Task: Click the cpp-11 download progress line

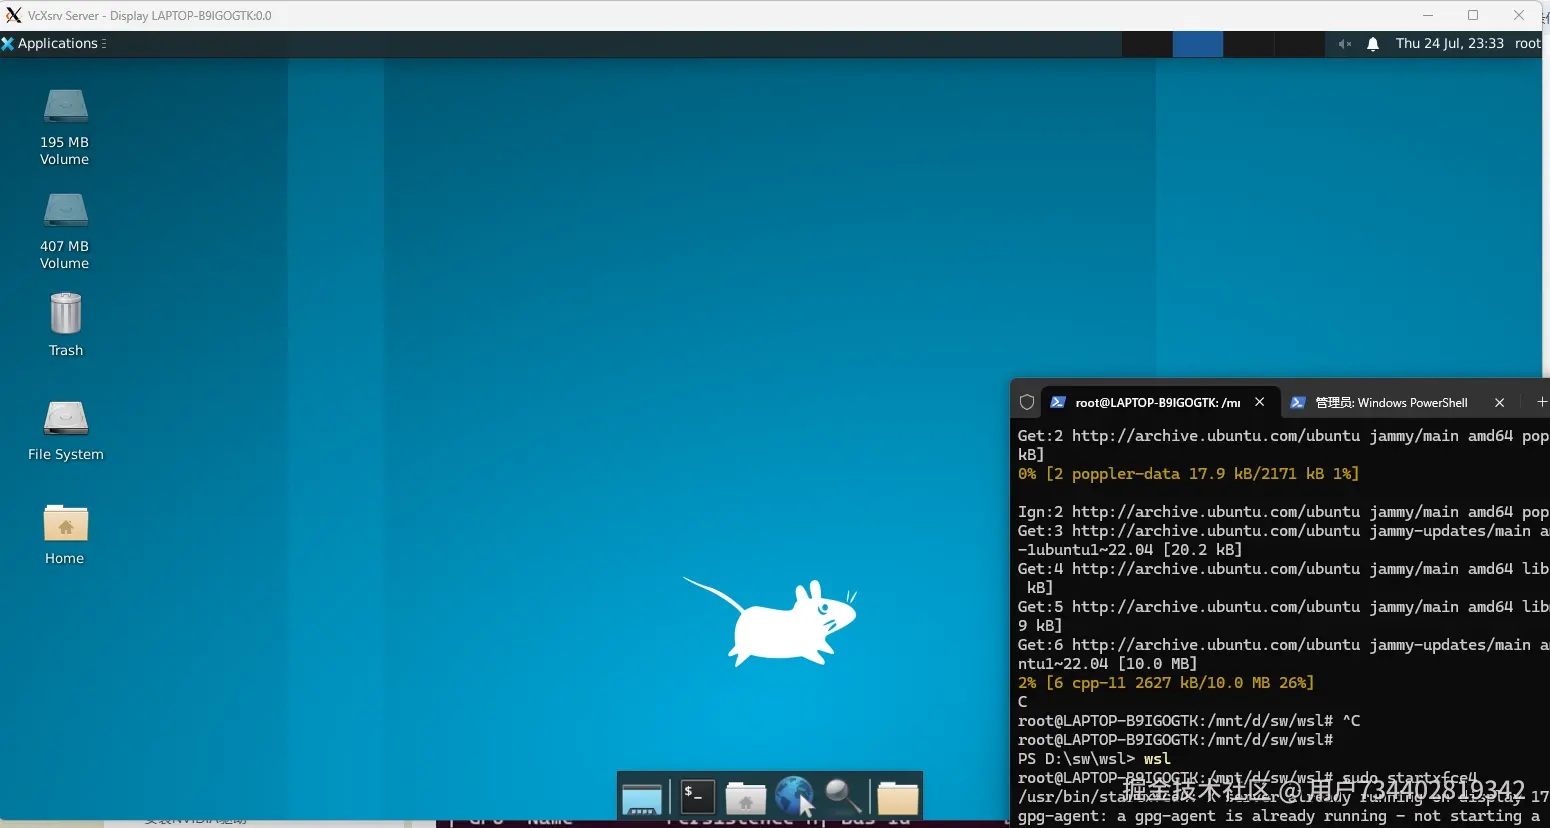Action: [x=1166, y=682]
